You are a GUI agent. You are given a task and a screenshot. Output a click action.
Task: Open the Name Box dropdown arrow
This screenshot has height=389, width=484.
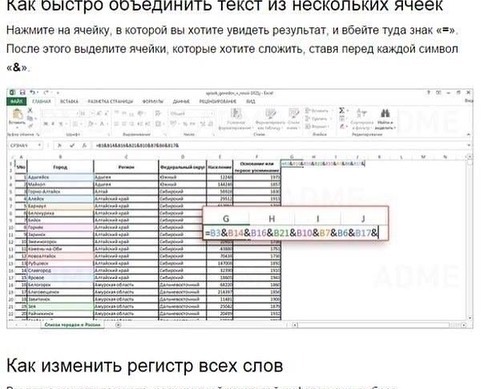click(39, 145)
